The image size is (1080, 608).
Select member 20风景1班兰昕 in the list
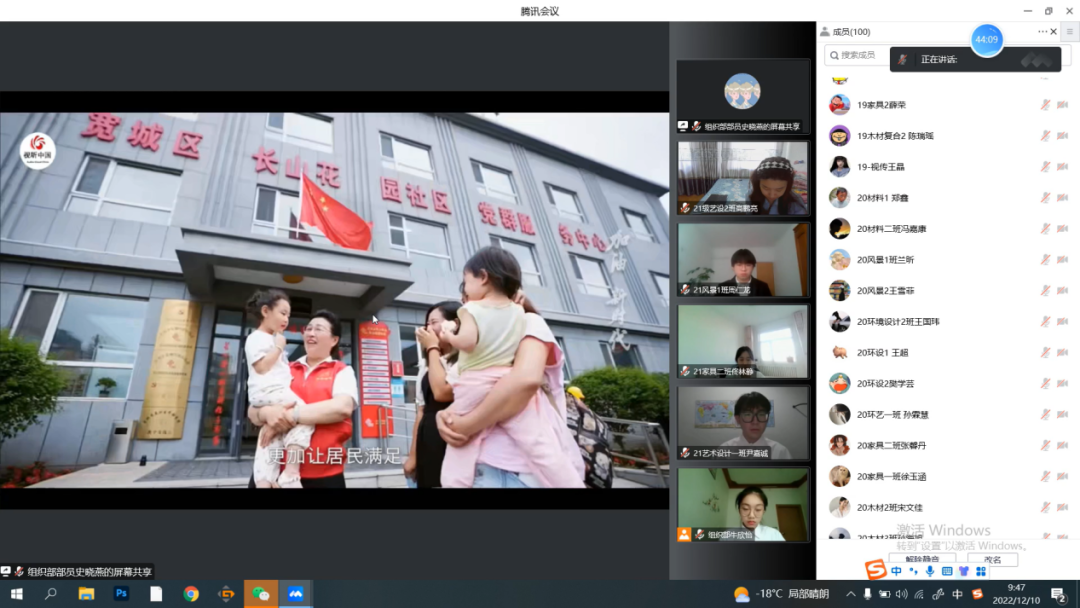(x=885, y=260)
